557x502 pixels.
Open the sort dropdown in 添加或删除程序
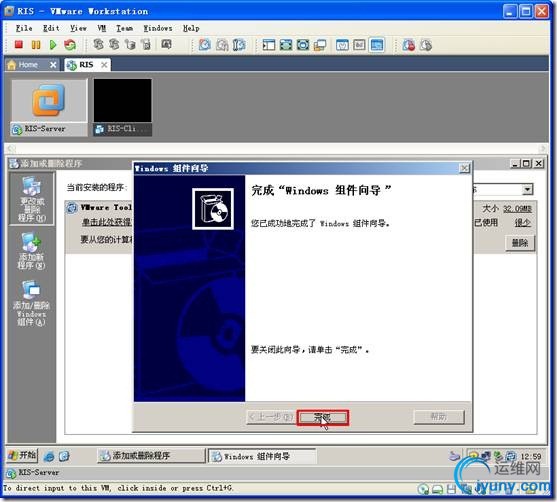coord(528,189)
